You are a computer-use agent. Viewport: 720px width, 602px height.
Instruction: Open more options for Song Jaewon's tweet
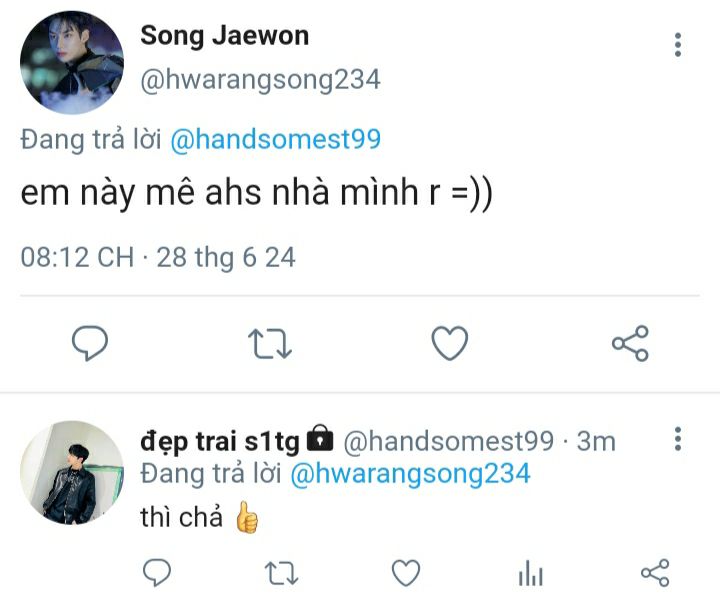[678, 45]
